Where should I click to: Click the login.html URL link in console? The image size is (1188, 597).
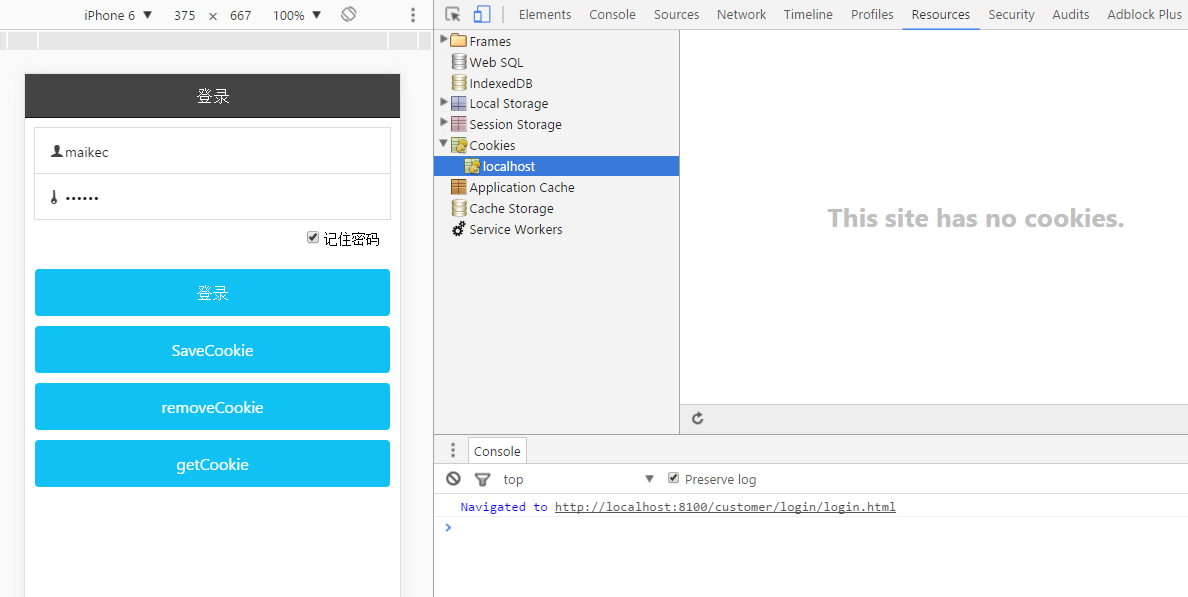(725, 507)
